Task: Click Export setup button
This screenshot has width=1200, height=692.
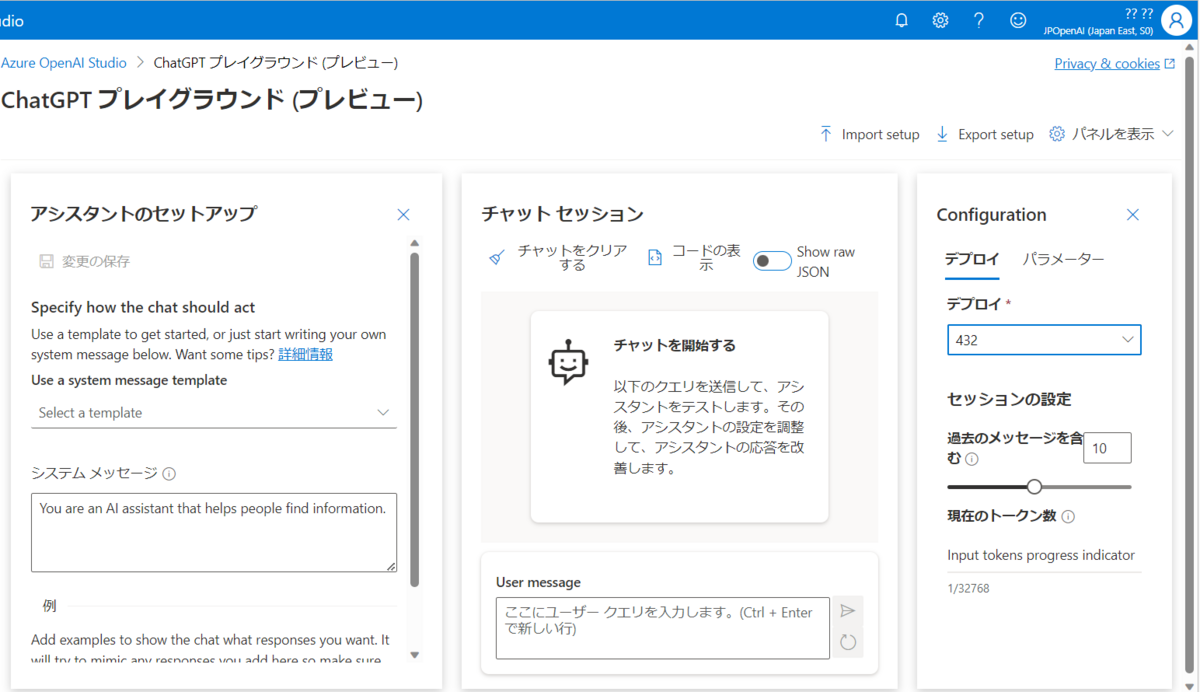Action: (985, 134)
